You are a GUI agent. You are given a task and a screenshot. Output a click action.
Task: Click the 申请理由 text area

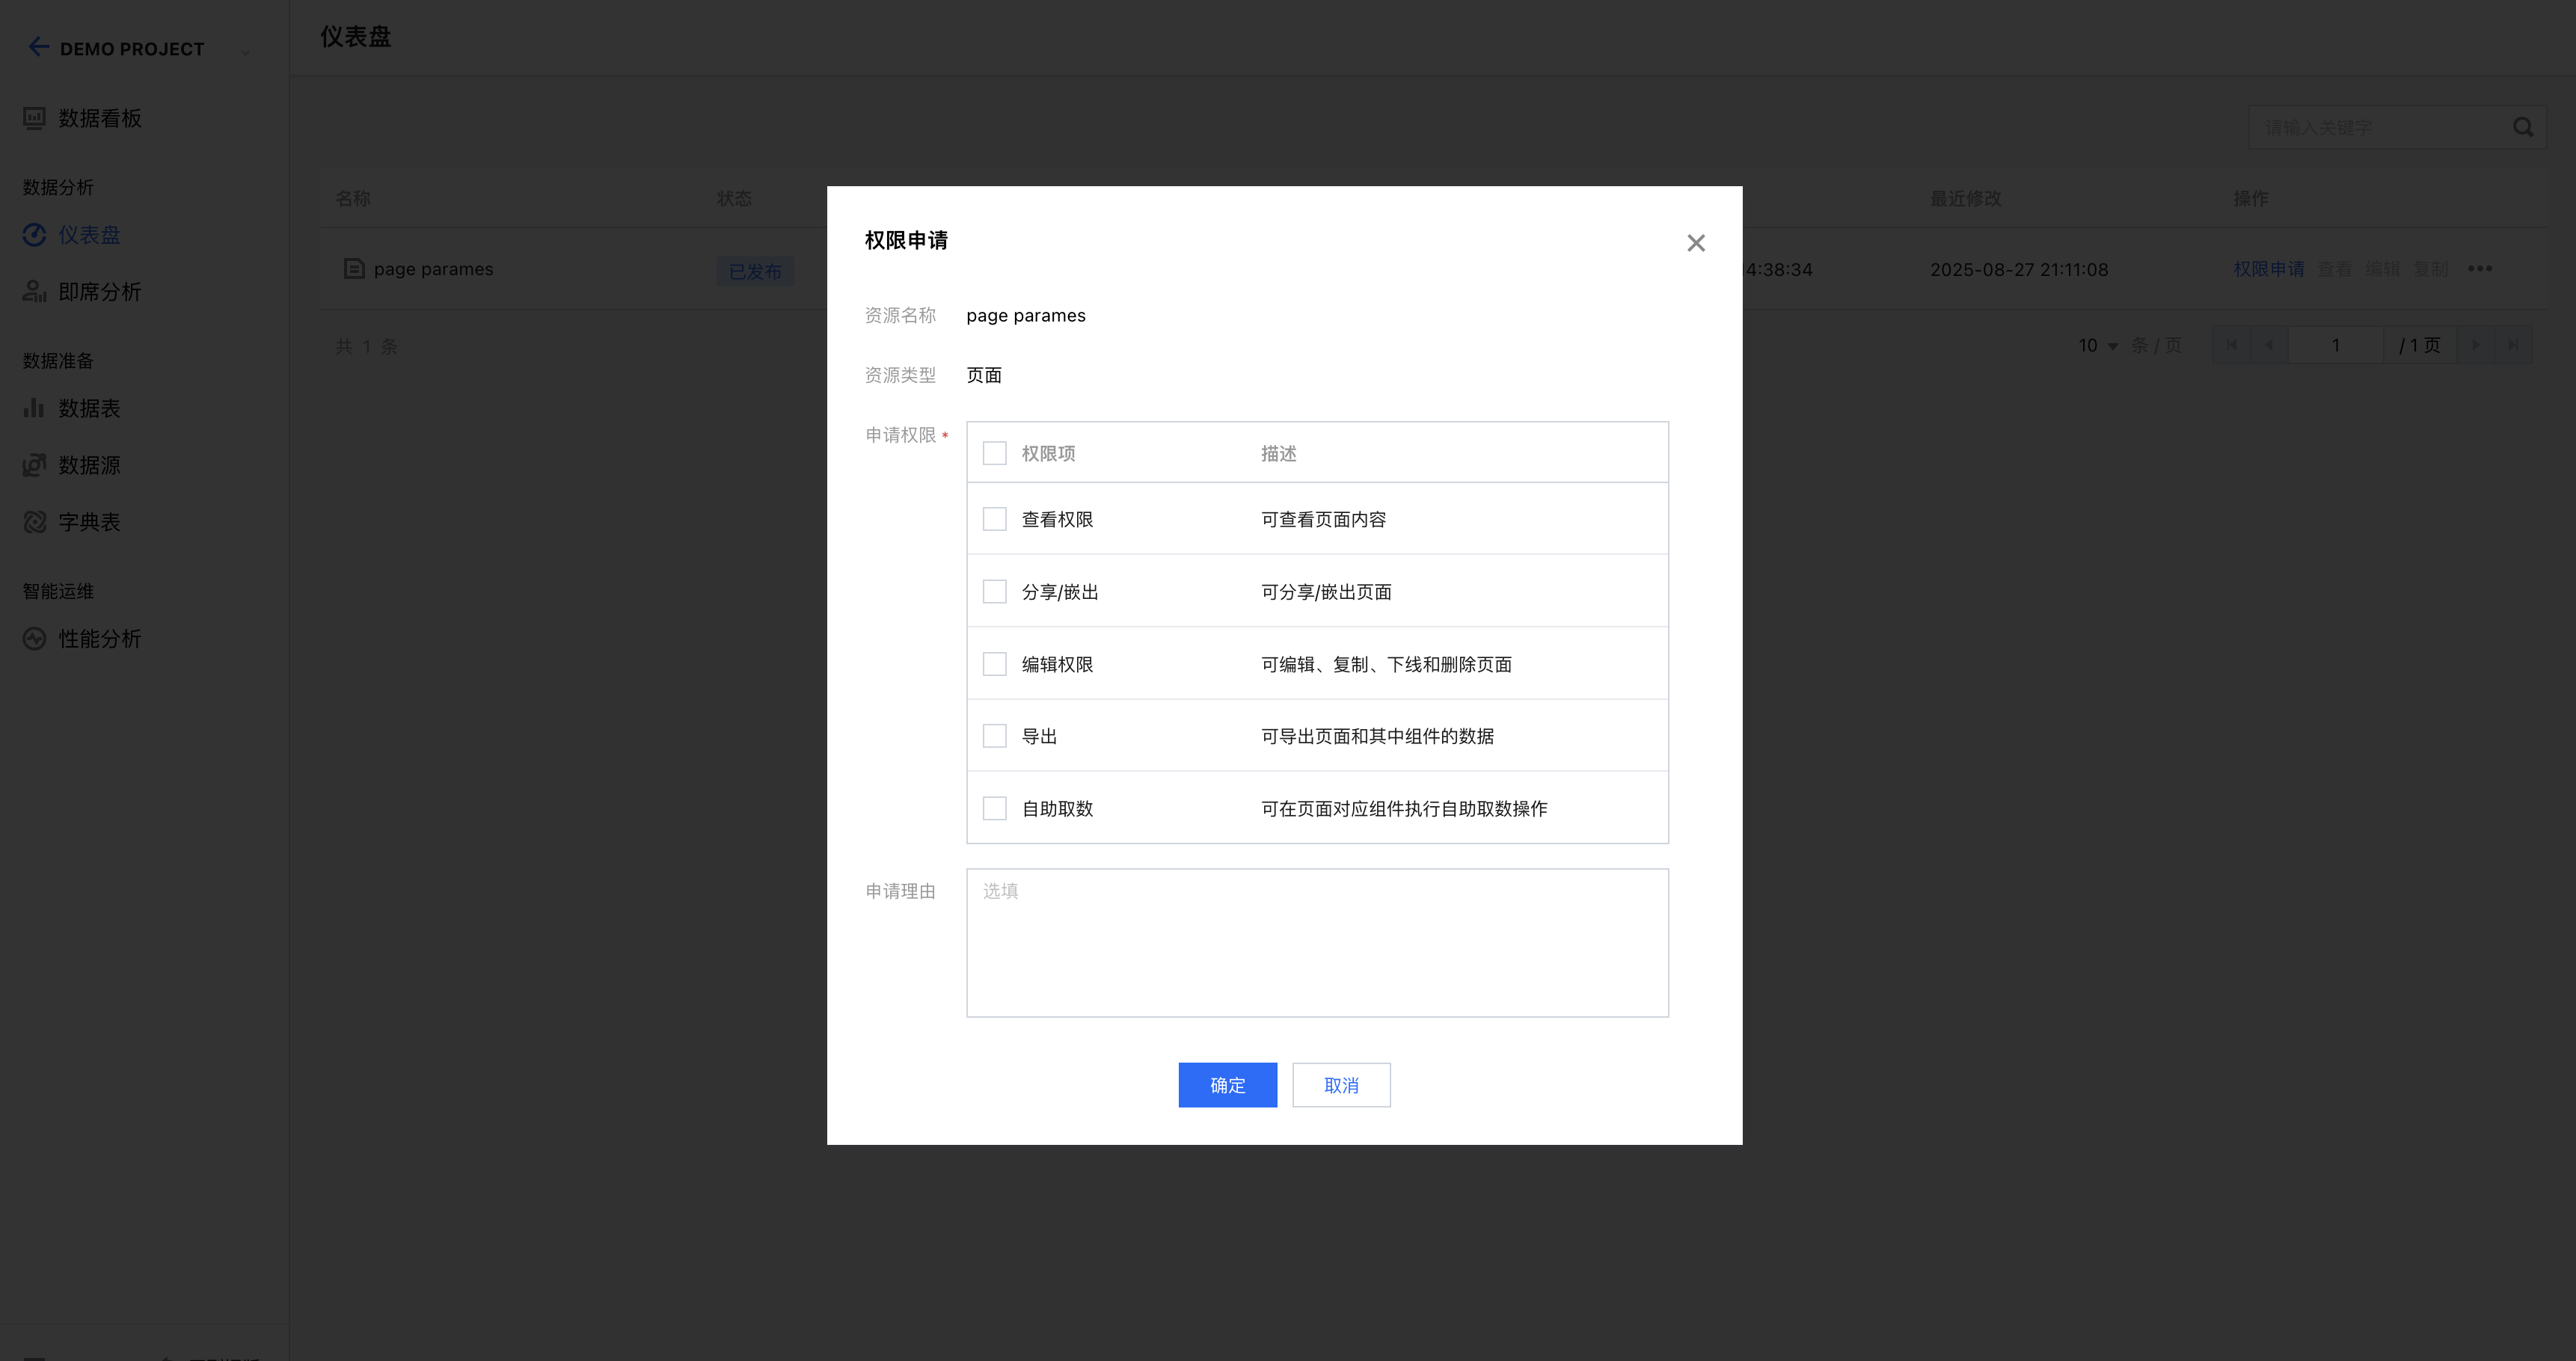click(1316, 943)
